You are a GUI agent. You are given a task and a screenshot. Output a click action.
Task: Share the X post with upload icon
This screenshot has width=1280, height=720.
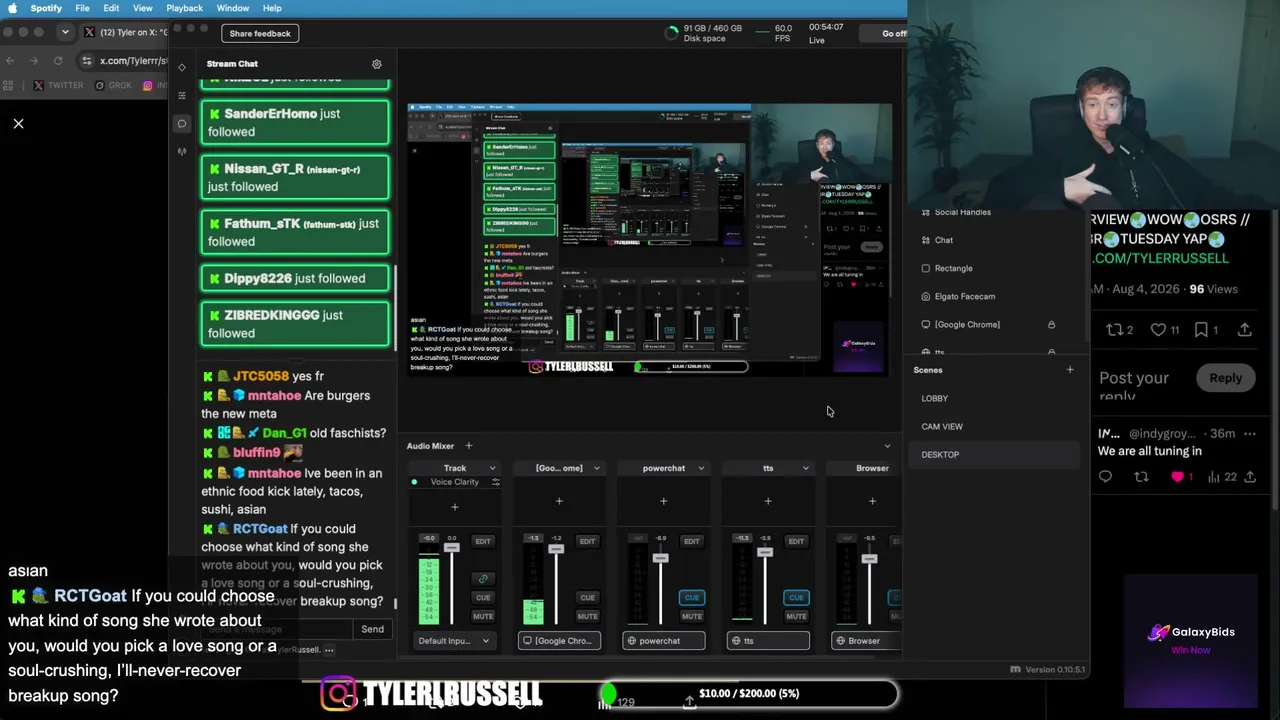click(1245, 330)
